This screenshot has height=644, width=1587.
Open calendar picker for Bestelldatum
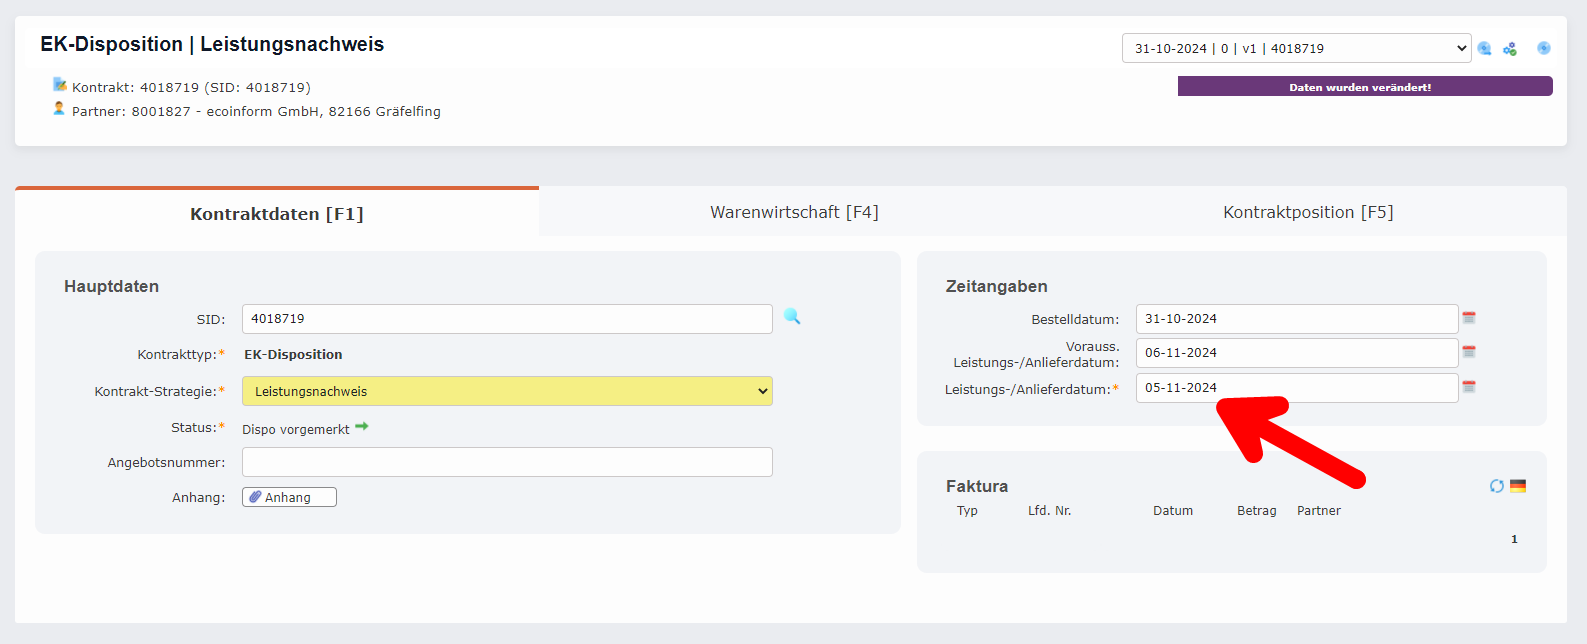pyautogui.click(x=1469, y=318)
